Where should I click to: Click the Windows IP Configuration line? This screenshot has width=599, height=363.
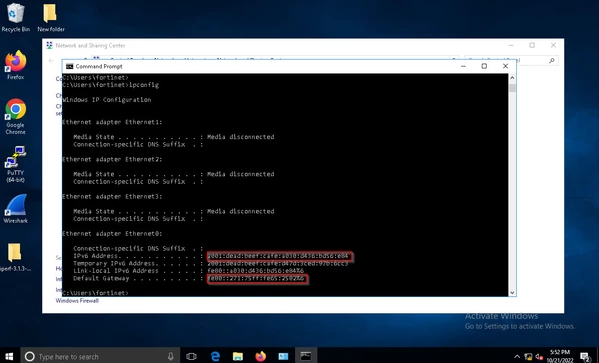pos(107,100)
